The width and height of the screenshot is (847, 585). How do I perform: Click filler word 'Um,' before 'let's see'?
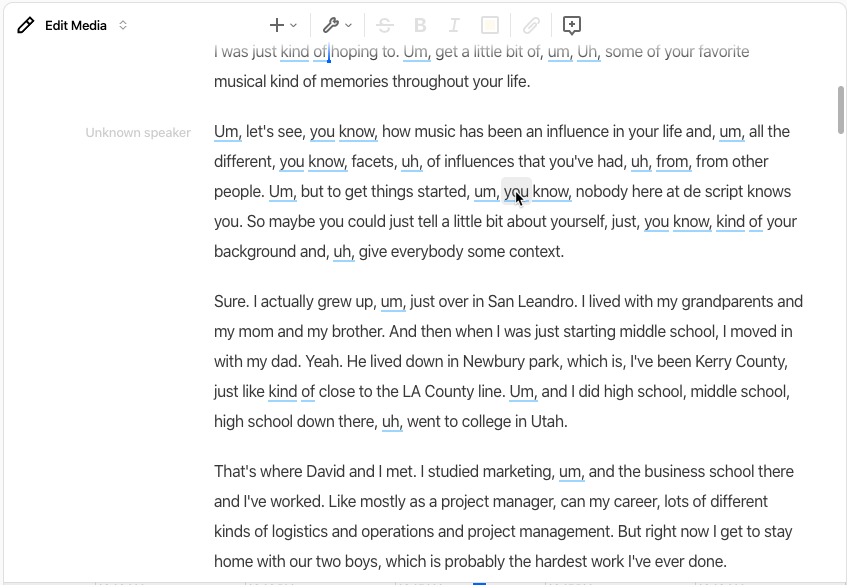point(228,132)
